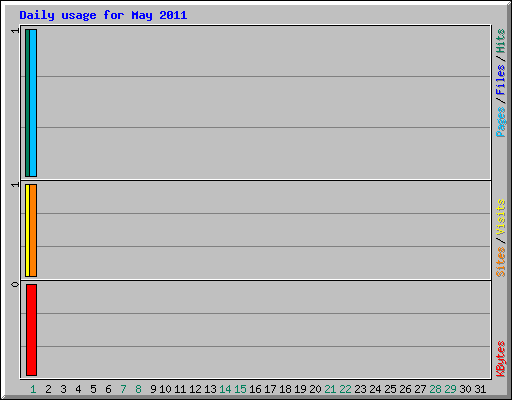
Task: Click day 1 on the x-axis
Action: click(x=33, y=389)
